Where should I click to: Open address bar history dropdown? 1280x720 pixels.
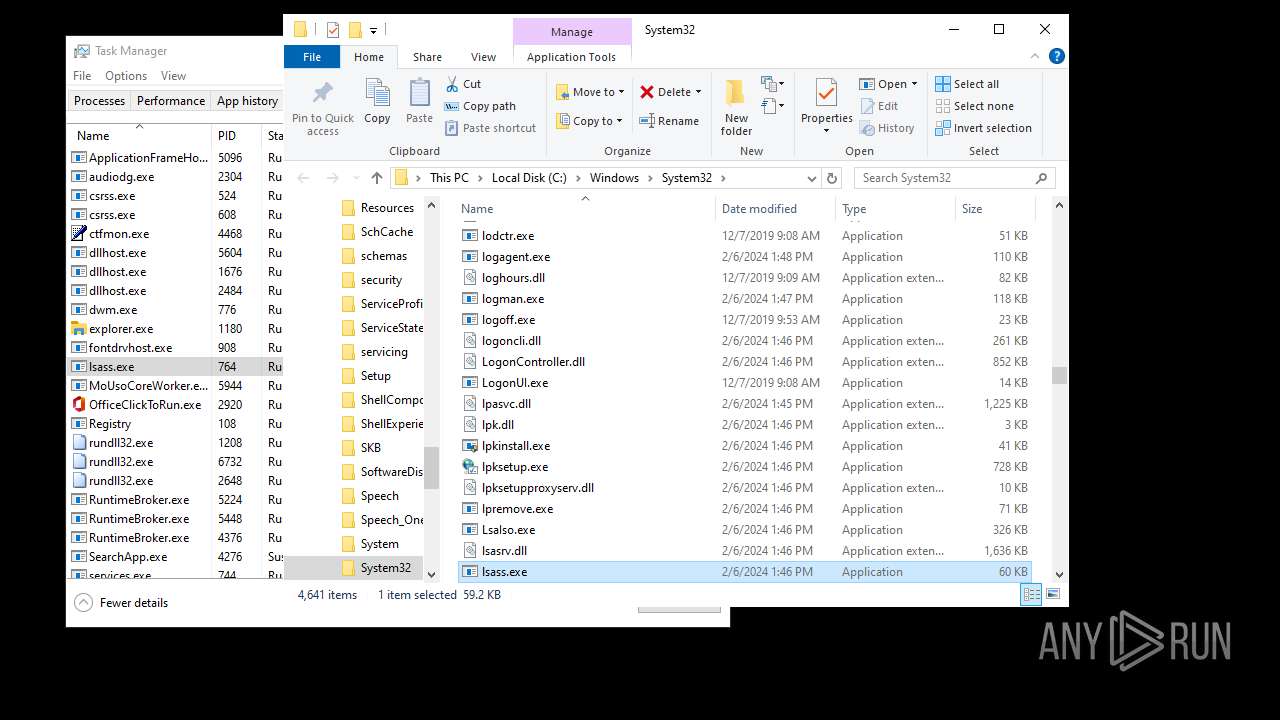point(812,178)
